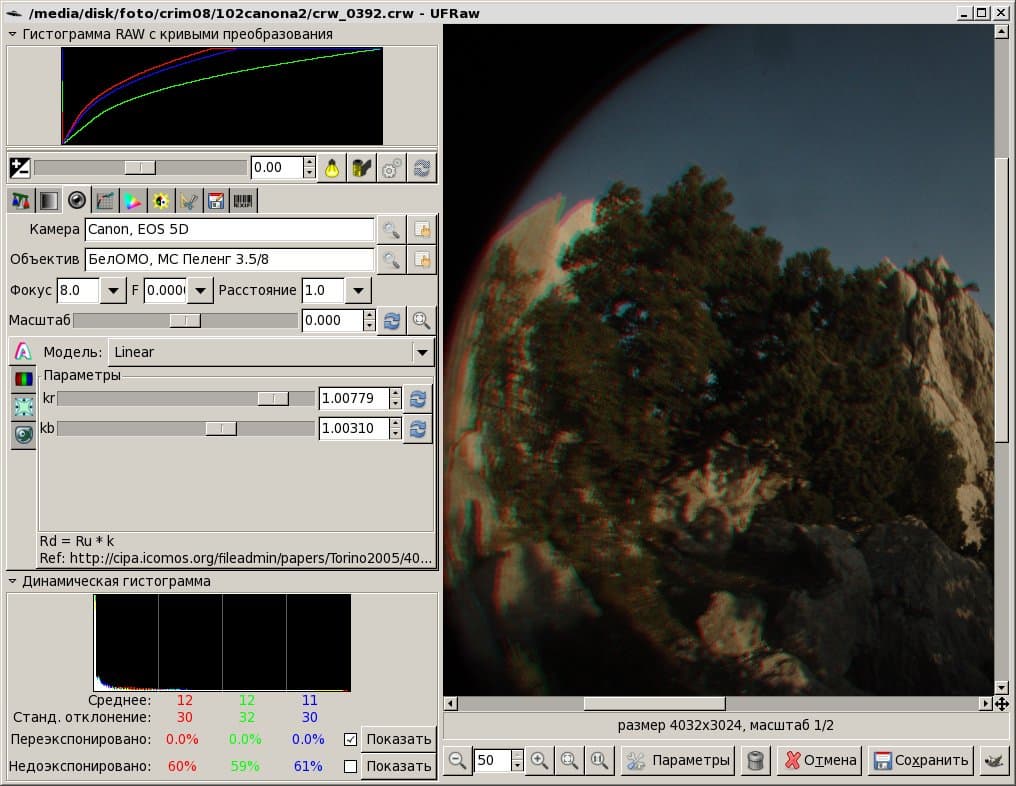Reset kb parameter to default

pos(418,428)
